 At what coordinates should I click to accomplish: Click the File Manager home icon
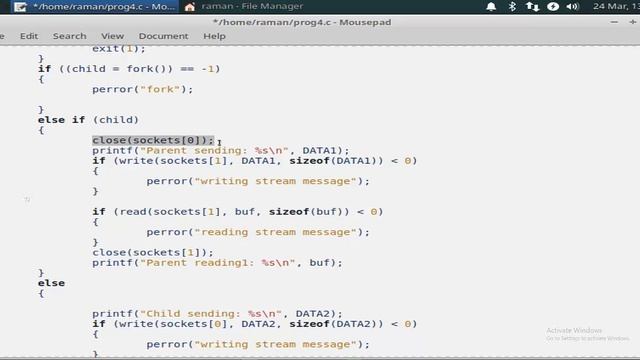[x=190, y=7]
